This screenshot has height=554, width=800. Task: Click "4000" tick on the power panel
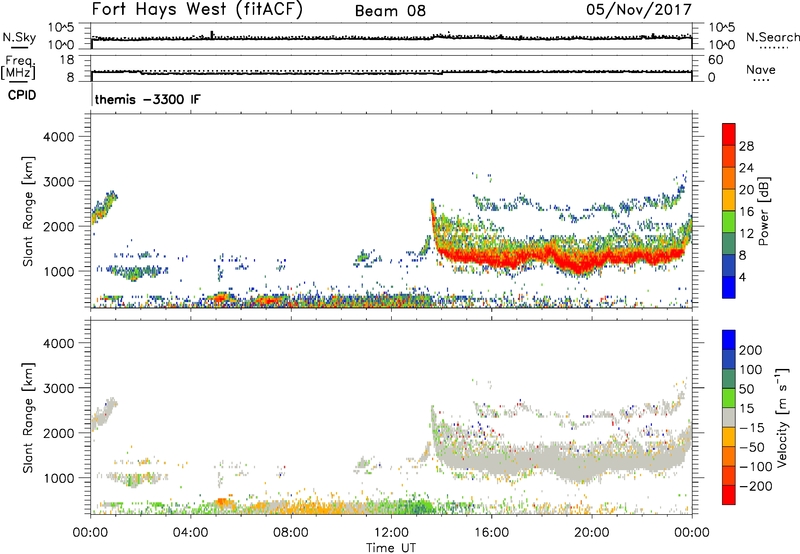coord(59,137)
